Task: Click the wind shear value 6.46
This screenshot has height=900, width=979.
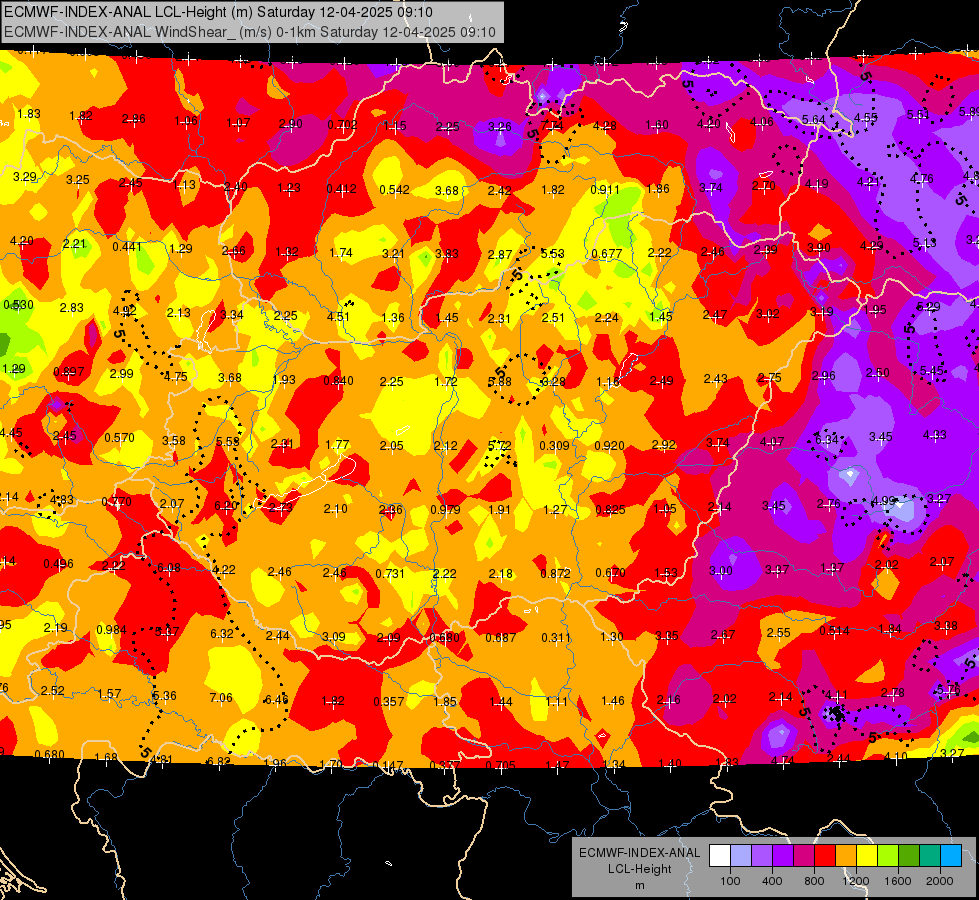Action: click(276, 700)
